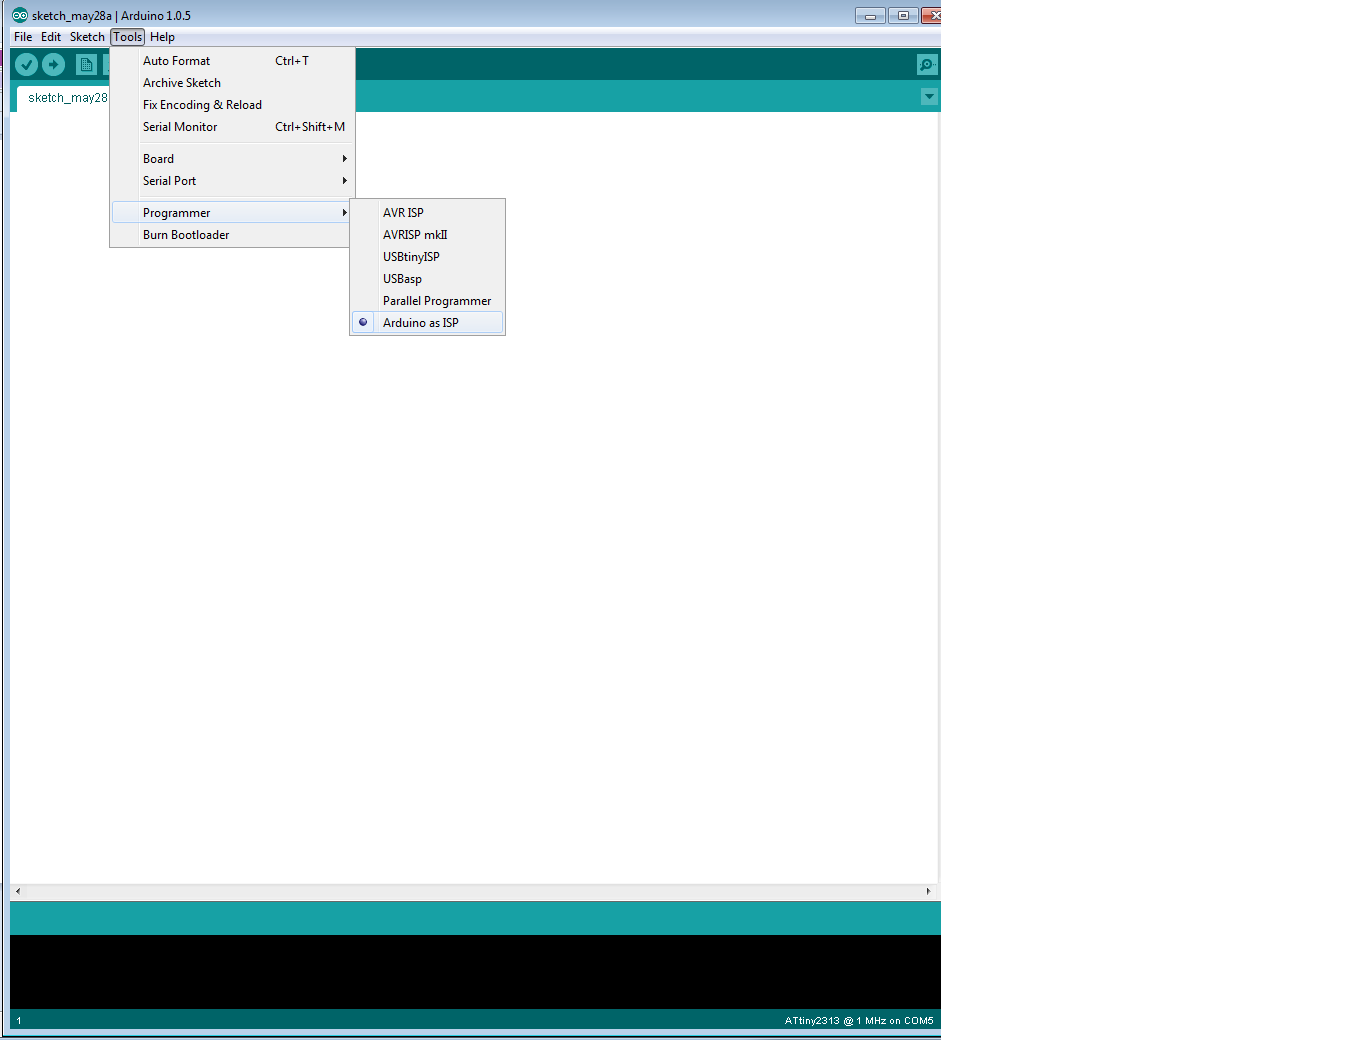This screenshot has width=1357, height=1040.
Task: Choose USBasp programmer
Action: tap(427, 279)
